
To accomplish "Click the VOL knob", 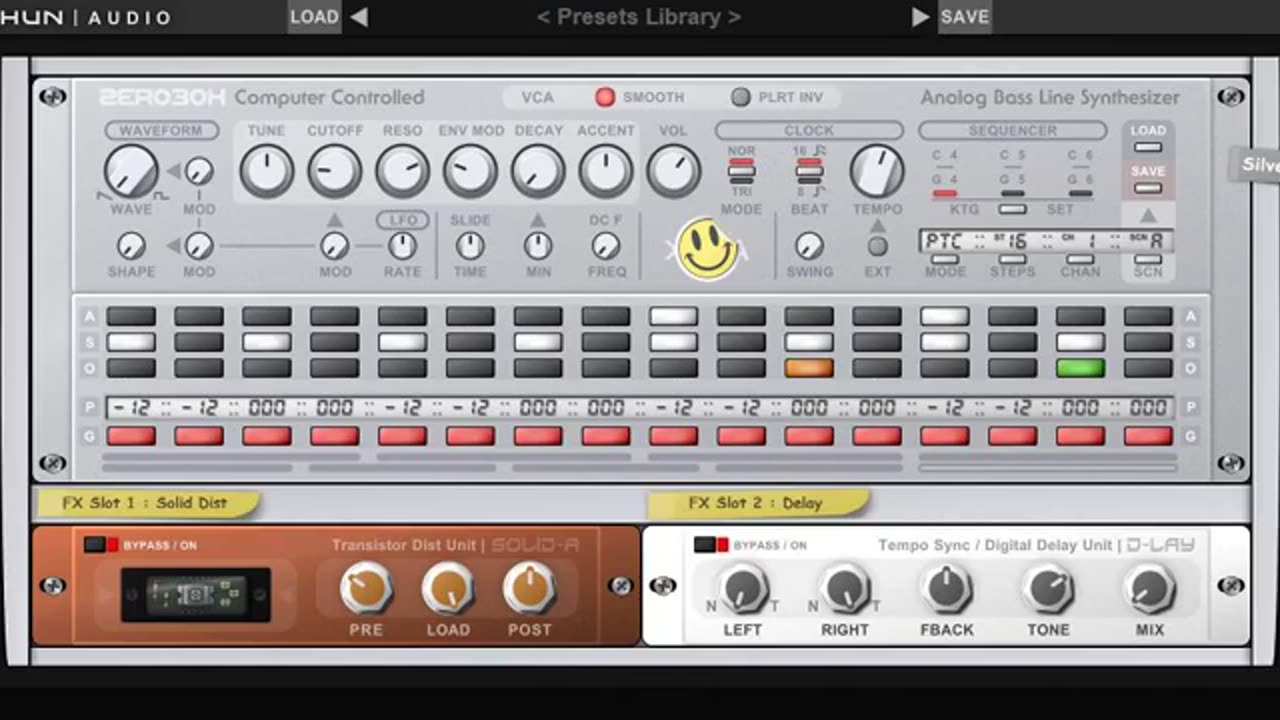I will (x=673, y=171).
